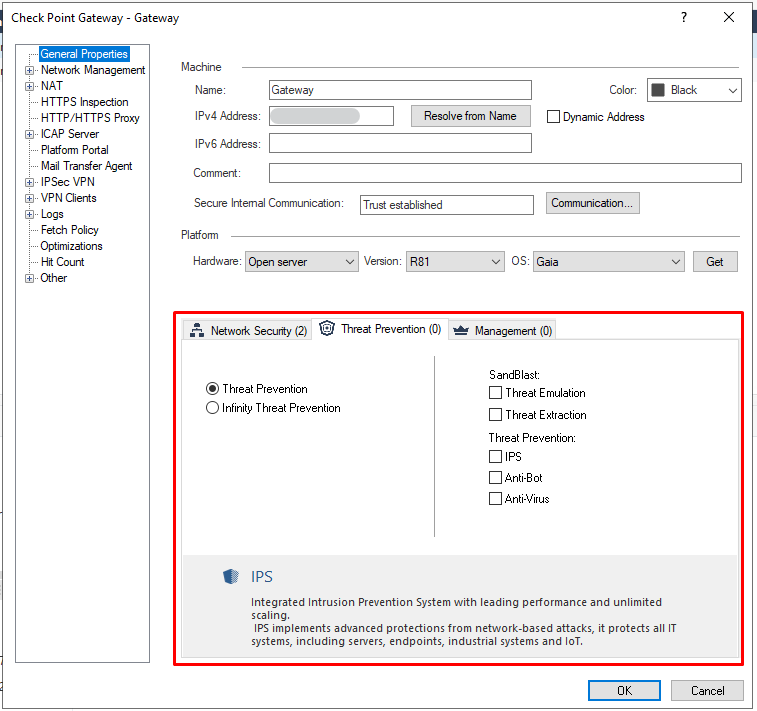Open the Hardware dropdown
Image resolution: width=757 pixels, height=711 pixels.
(301, 262)
